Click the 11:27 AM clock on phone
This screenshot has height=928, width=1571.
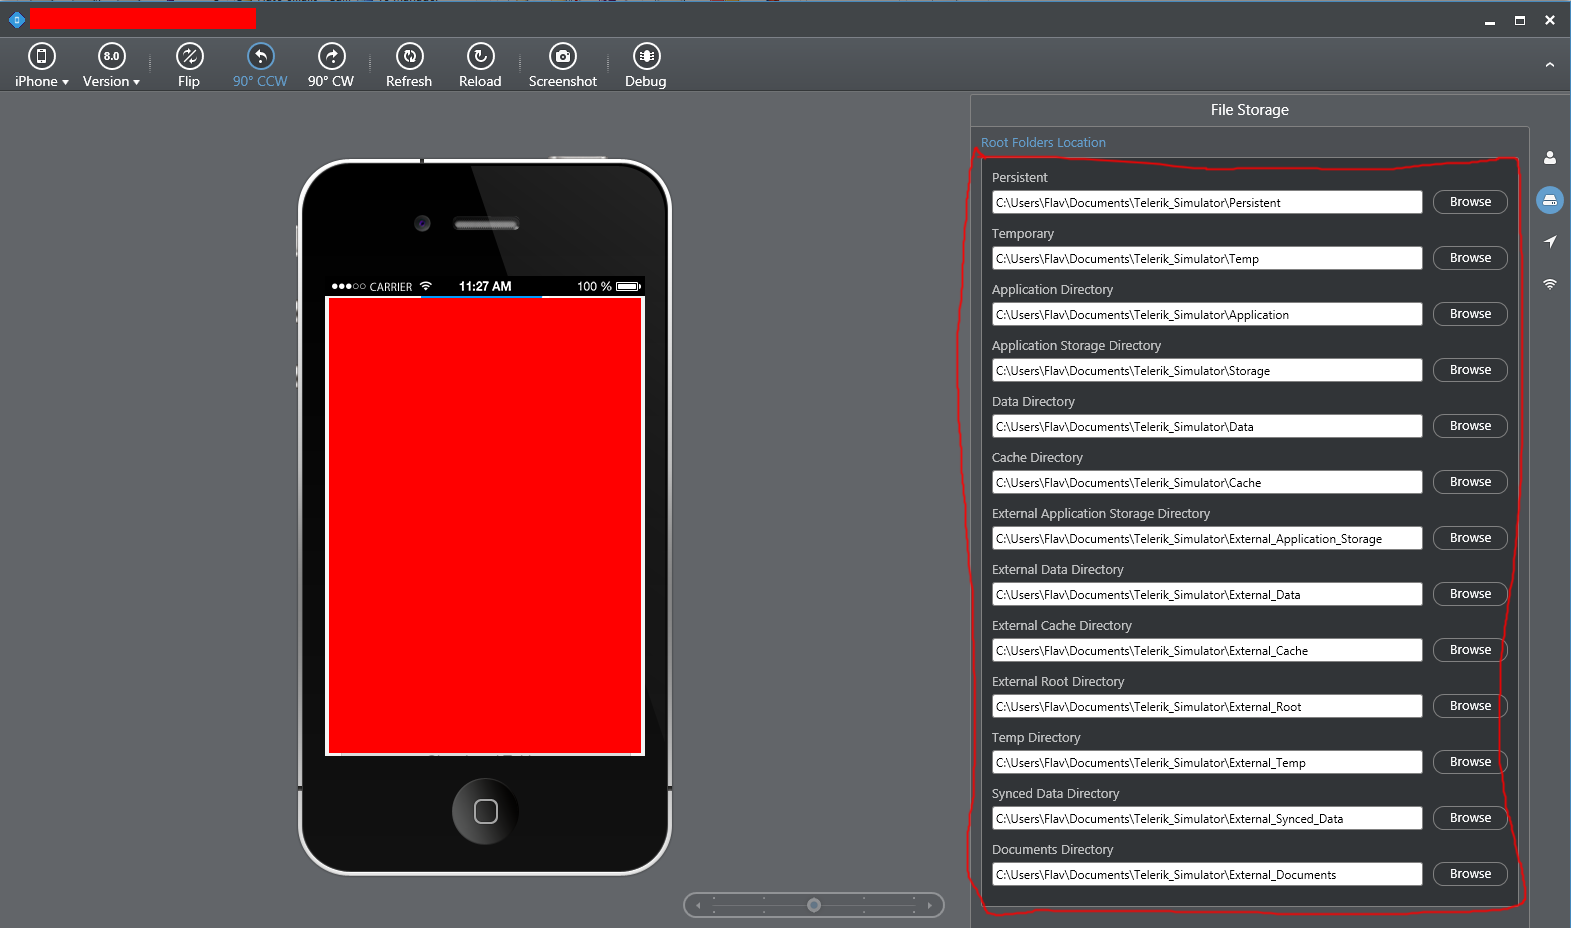485,286
